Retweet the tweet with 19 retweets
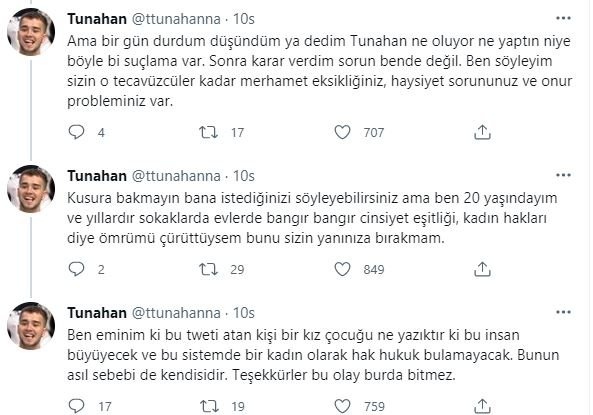The width and height of the screenshot is (593, 415). (x=208, y=406)
